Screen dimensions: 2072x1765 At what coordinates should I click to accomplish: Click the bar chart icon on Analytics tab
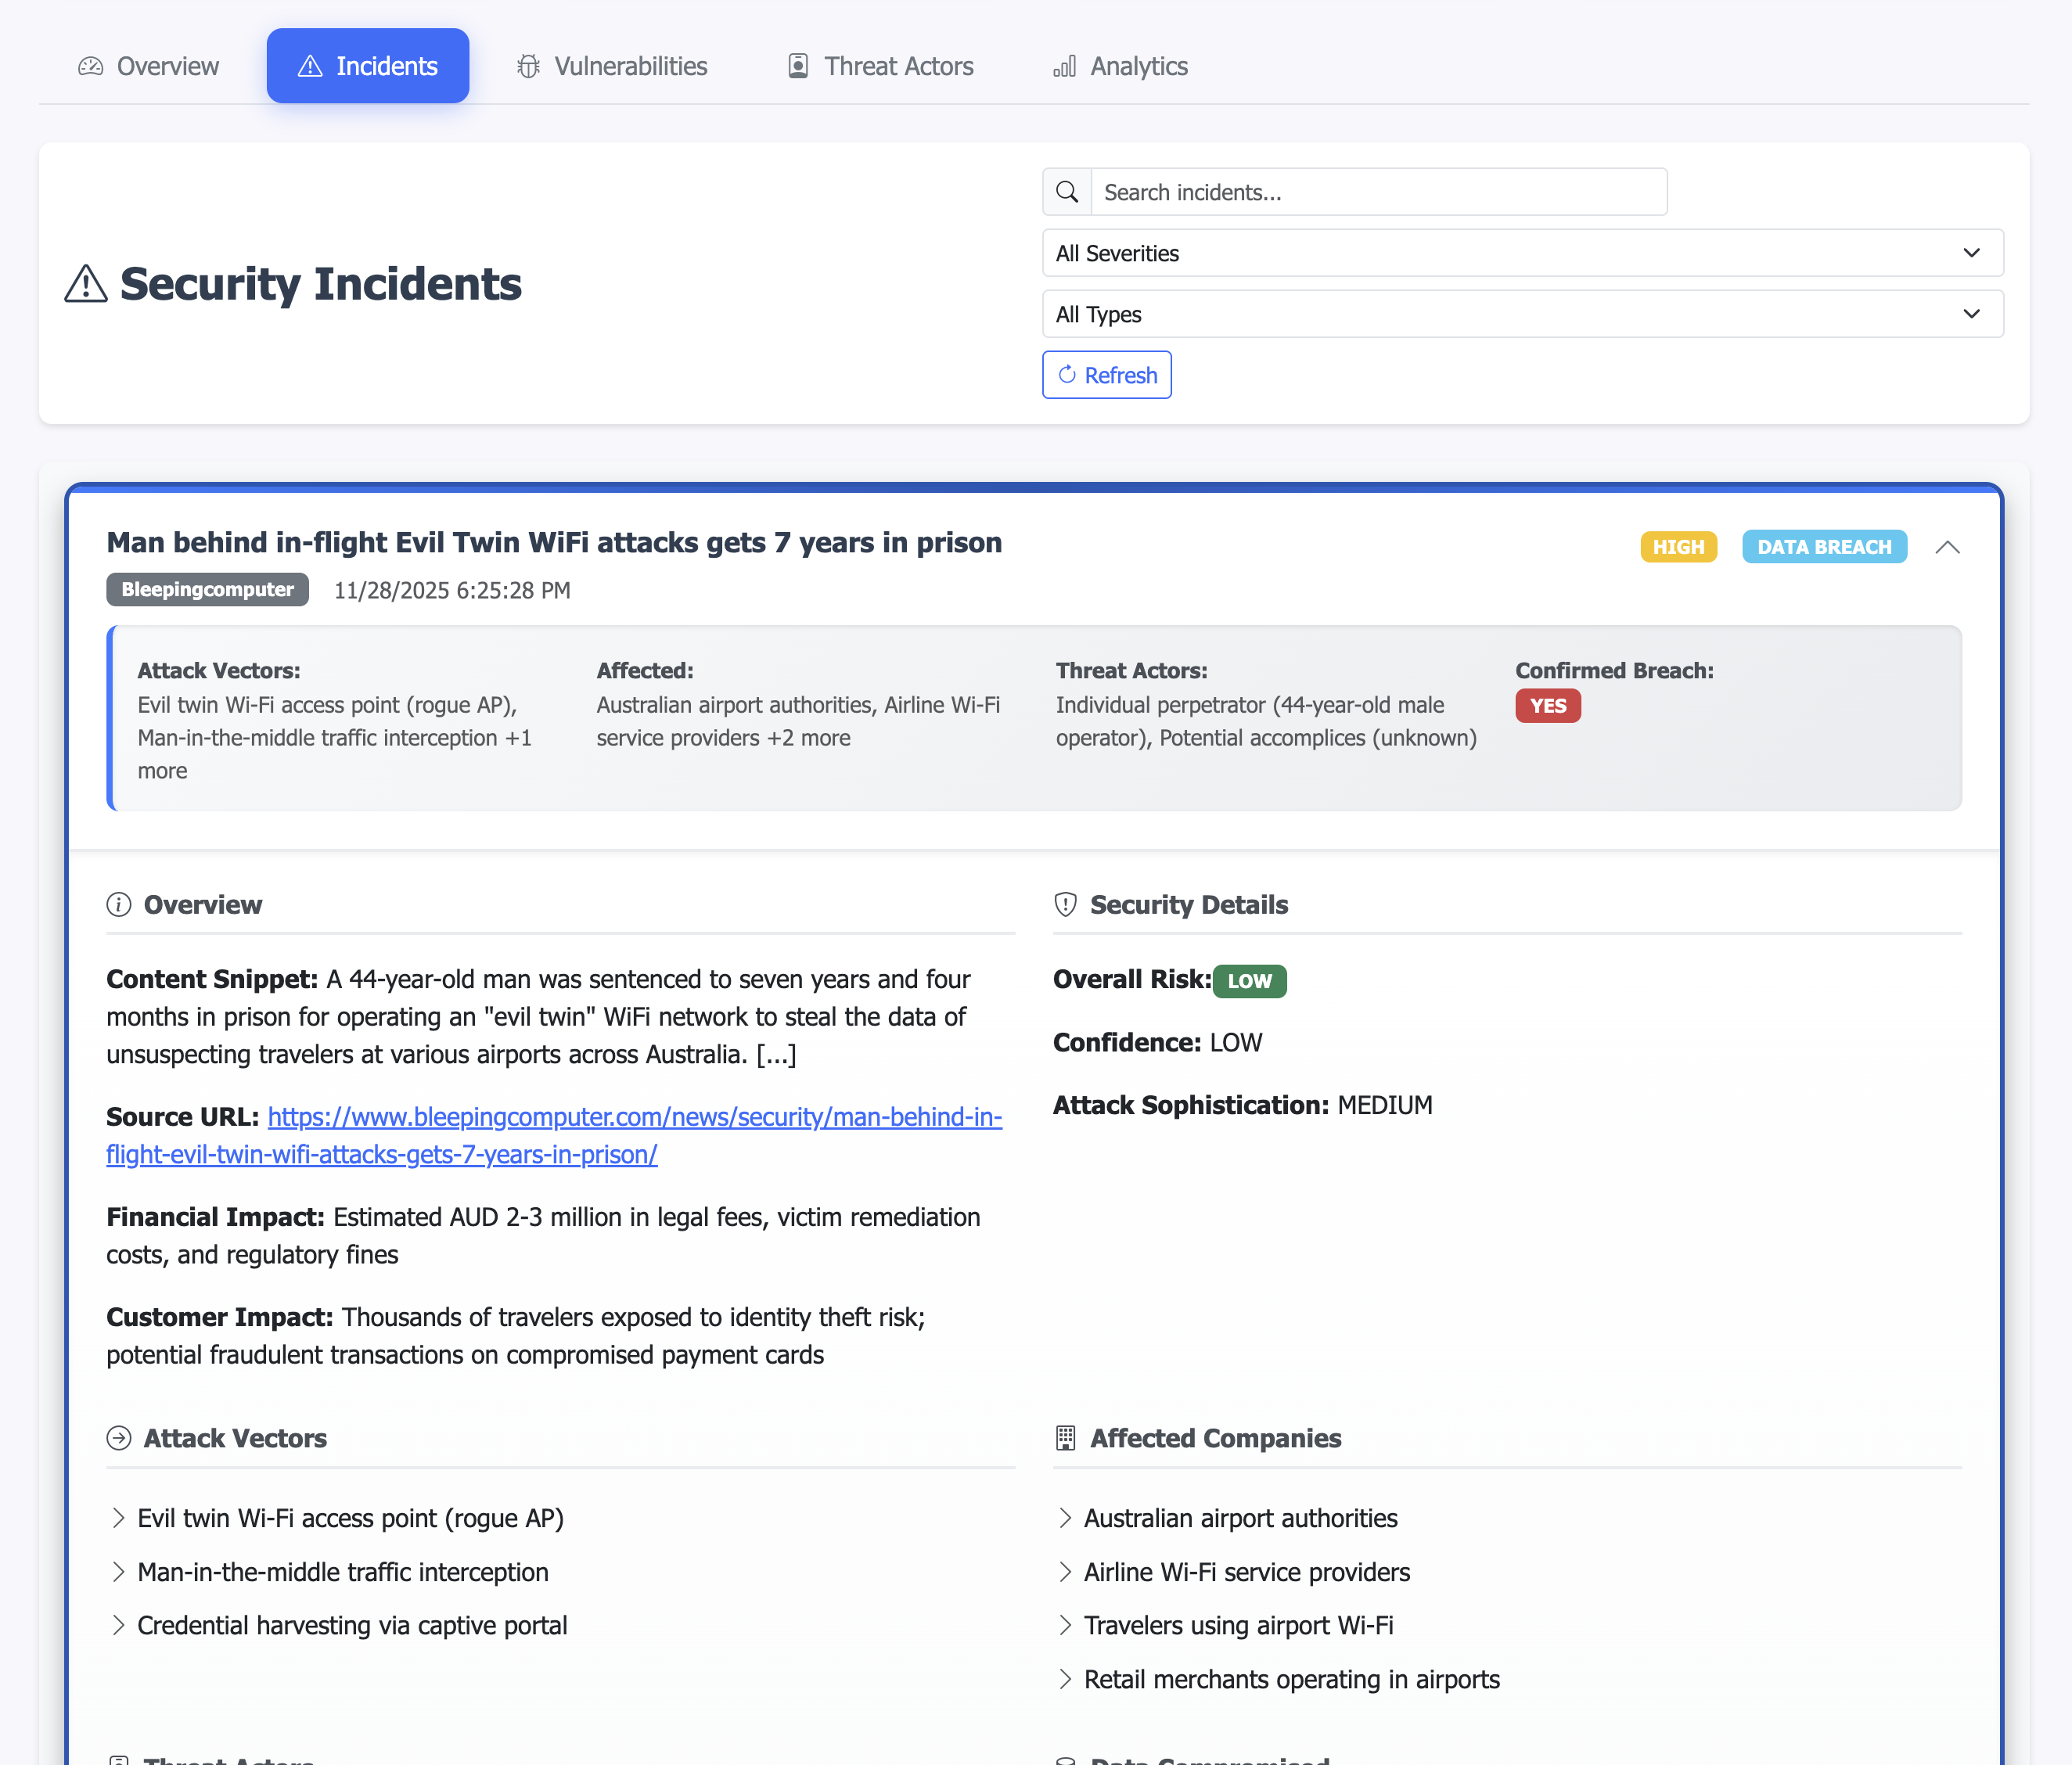pos(1064,66)
